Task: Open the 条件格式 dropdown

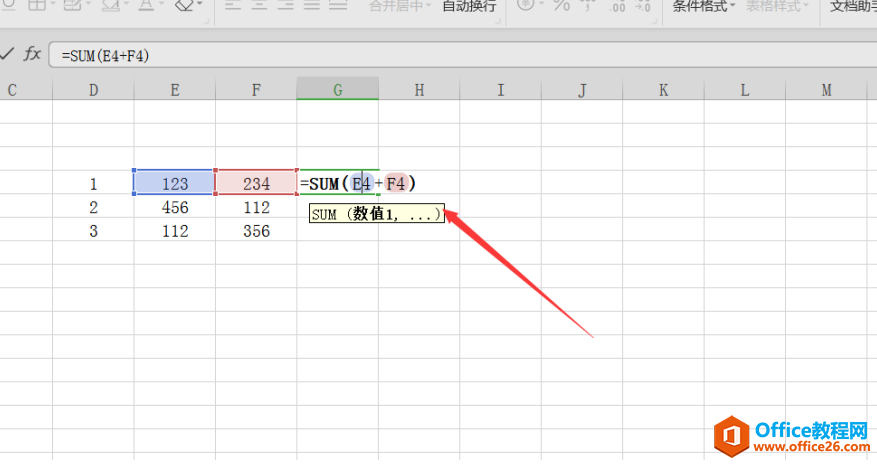Action: 704,6
